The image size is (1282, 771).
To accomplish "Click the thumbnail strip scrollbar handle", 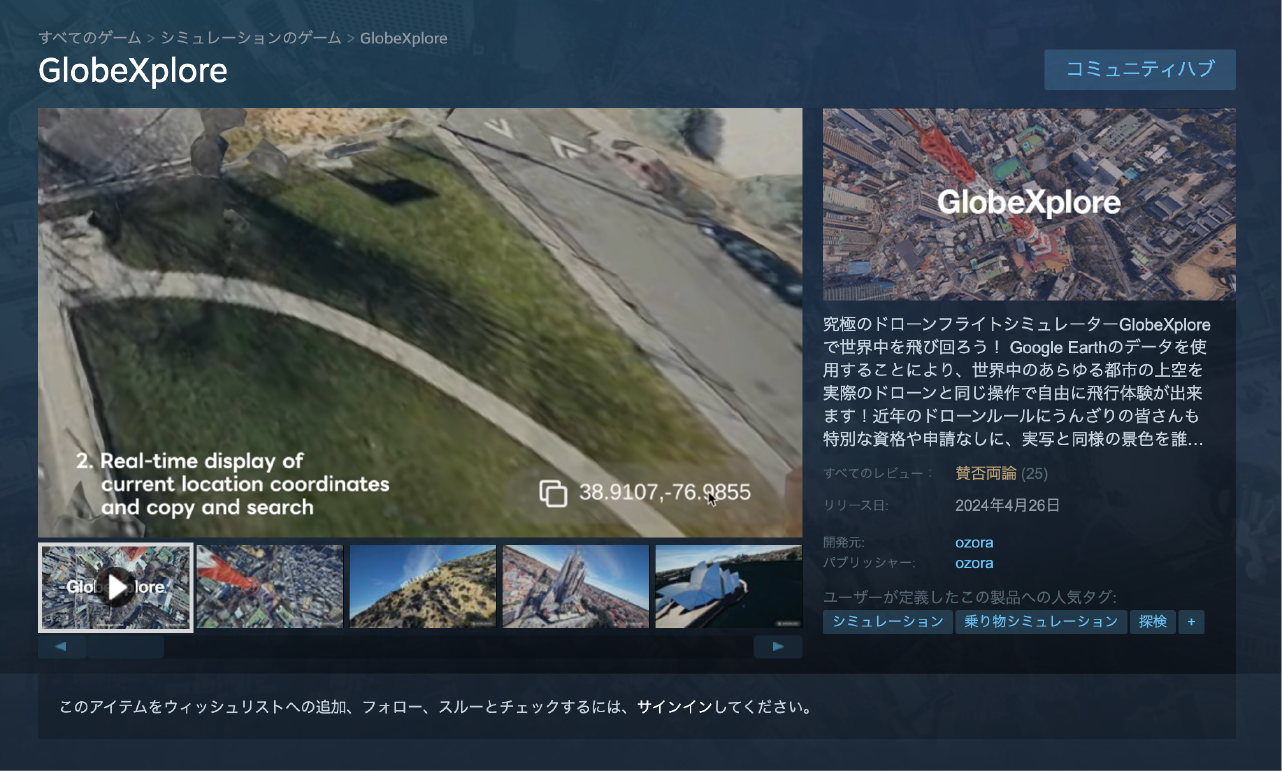I will point(125,647).
